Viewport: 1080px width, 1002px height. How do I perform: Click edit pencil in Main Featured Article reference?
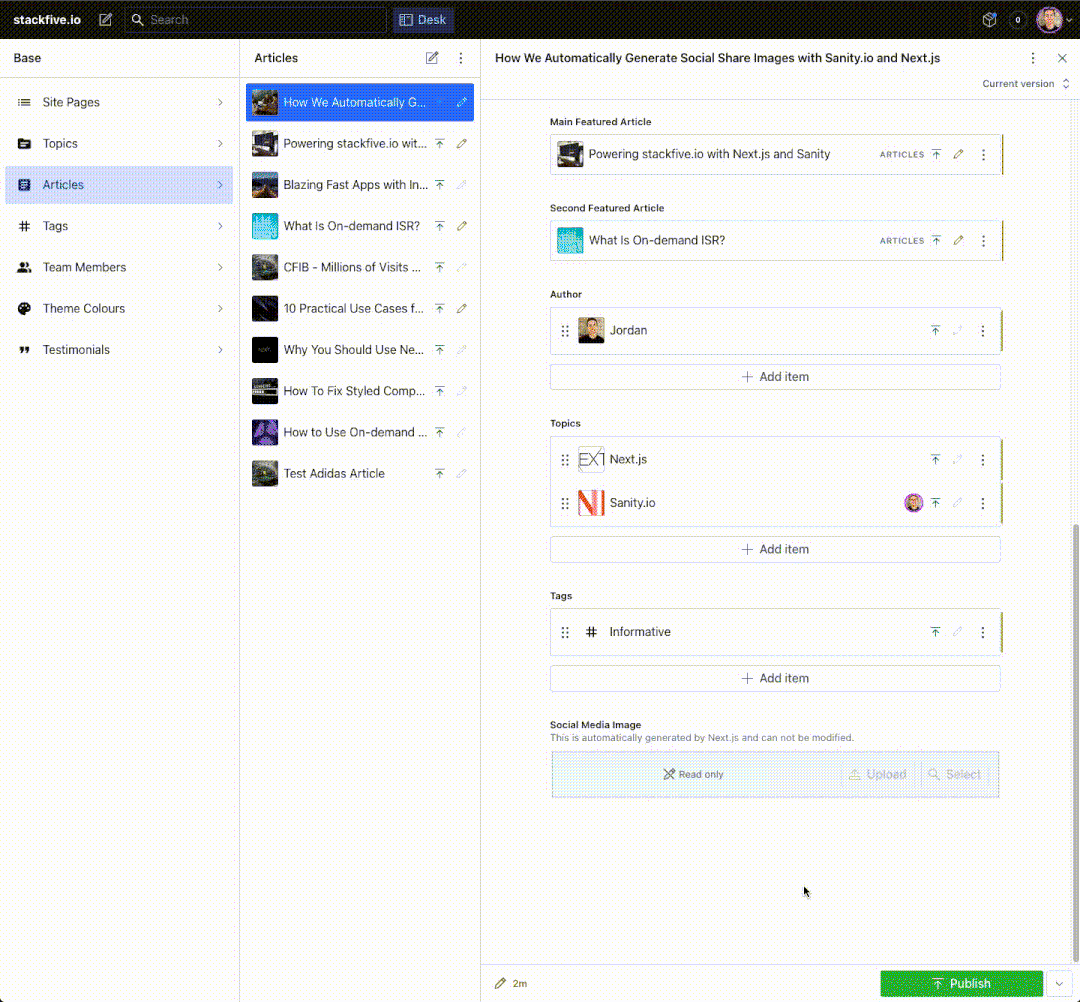coord(958,154)
